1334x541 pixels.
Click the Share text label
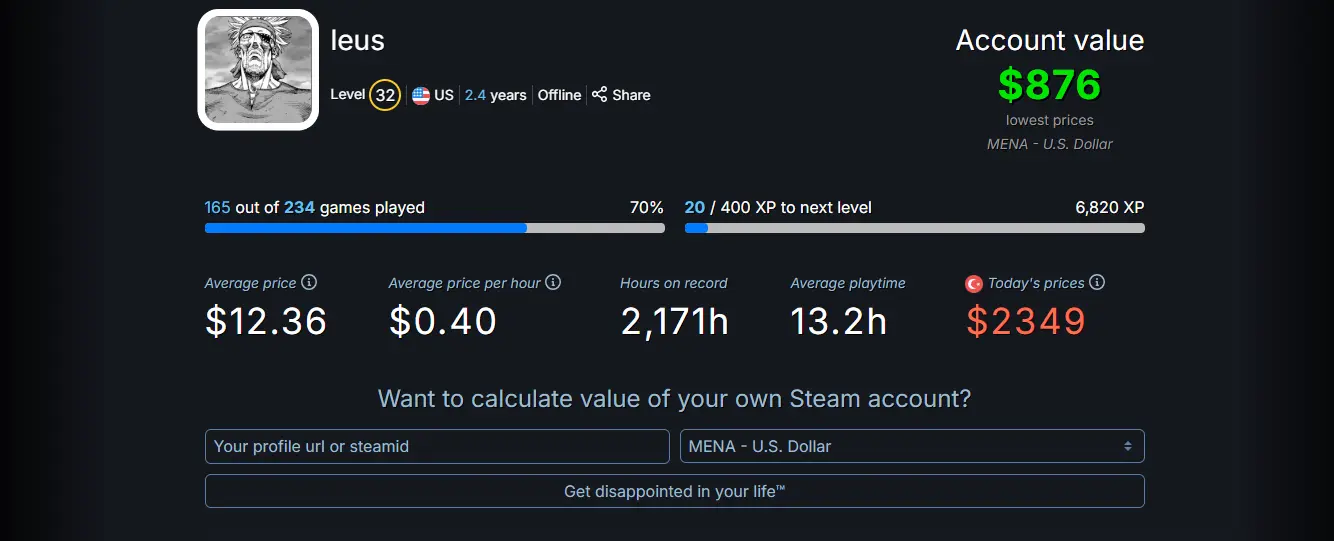pyautogui.click(x=631, y=95)
